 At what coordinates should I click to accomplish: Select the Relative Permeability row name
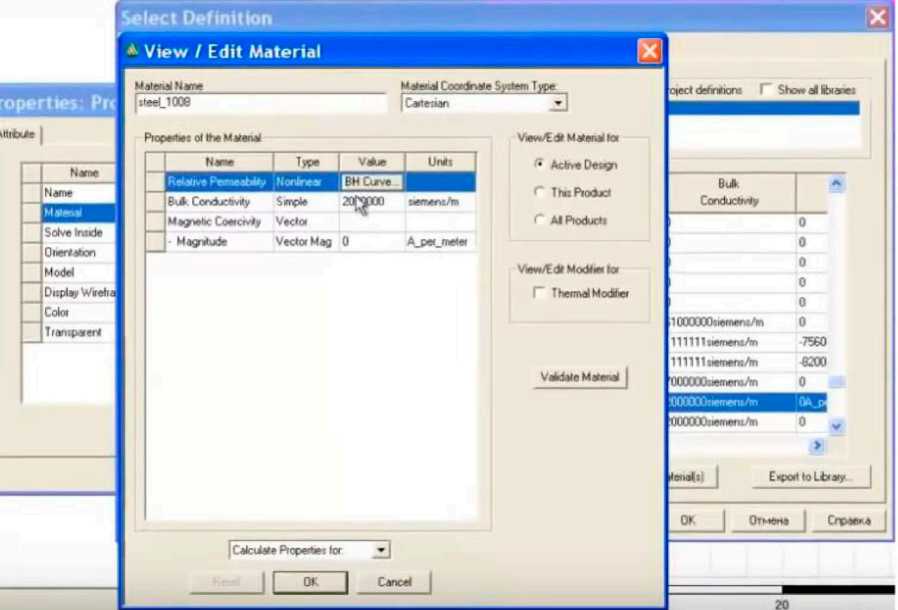point(219,182)
